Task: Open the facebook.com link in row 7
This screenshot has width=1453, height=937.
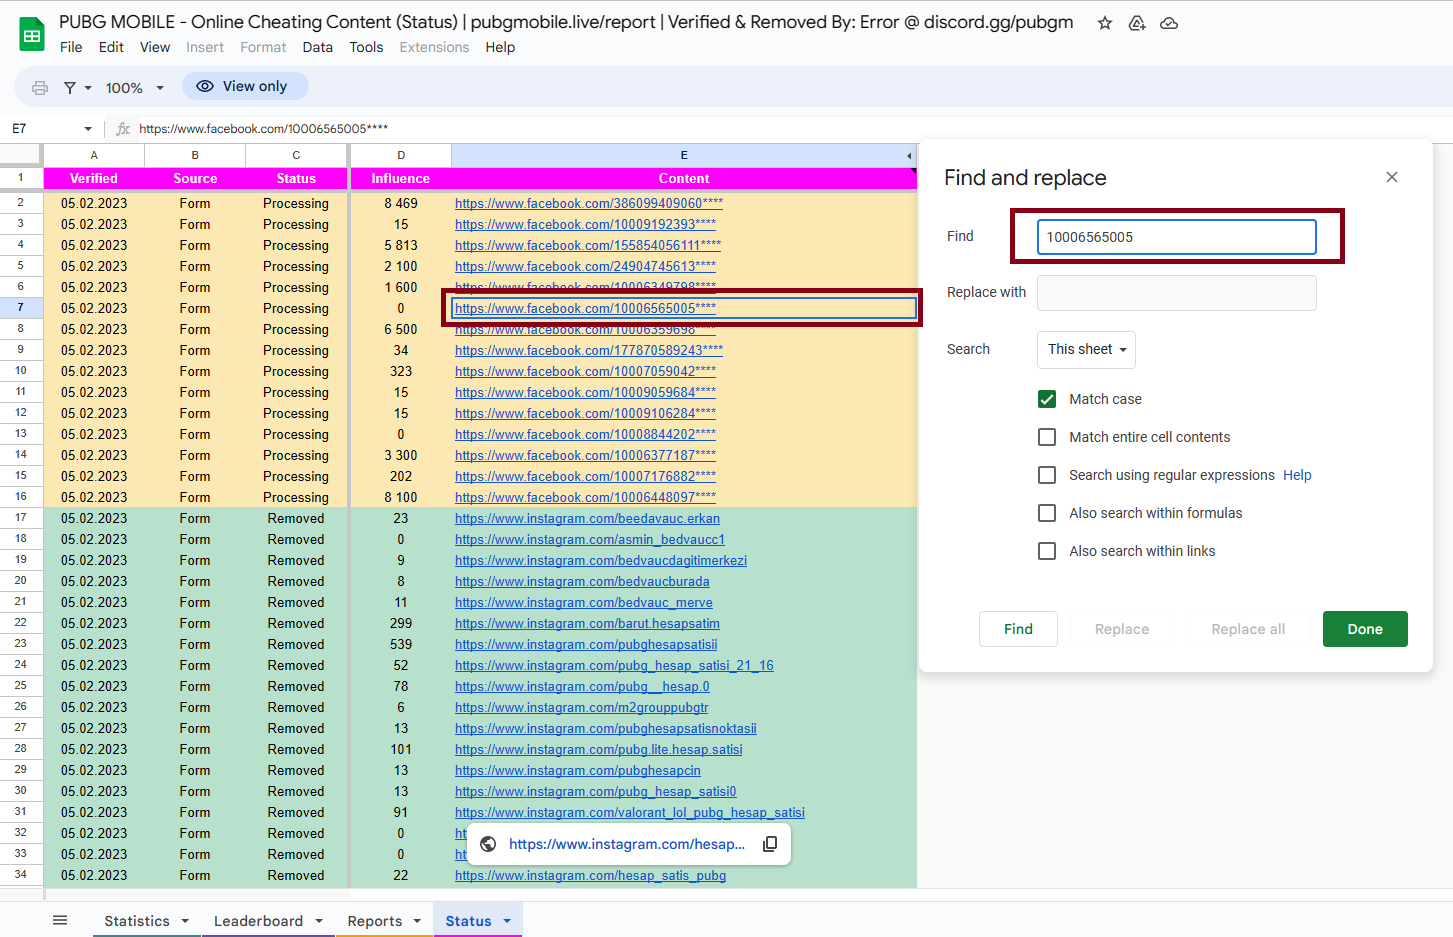Action: (x=585, y=308)
